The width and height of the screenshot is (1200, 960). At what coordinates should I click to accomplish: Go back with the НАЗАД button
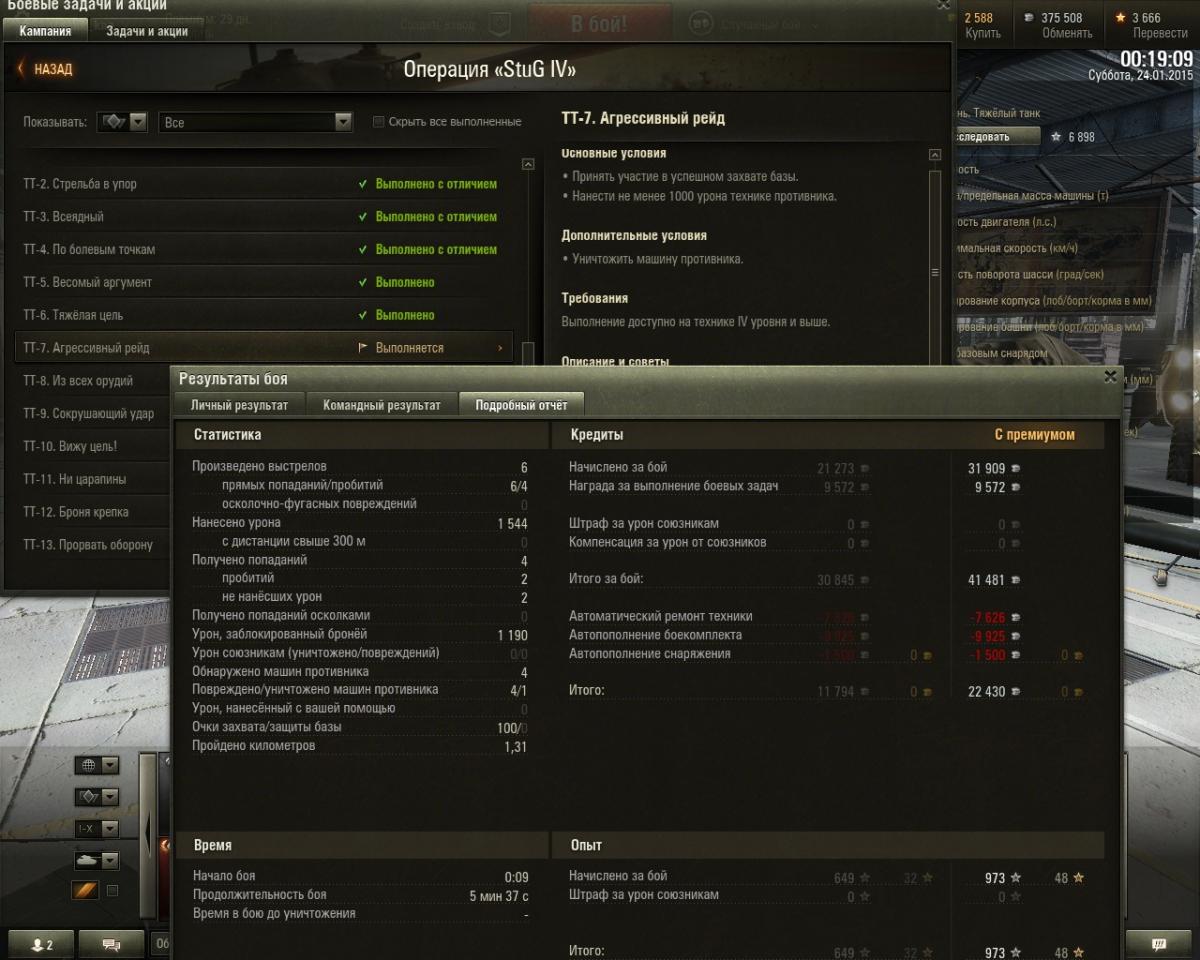tap(46, 69)
